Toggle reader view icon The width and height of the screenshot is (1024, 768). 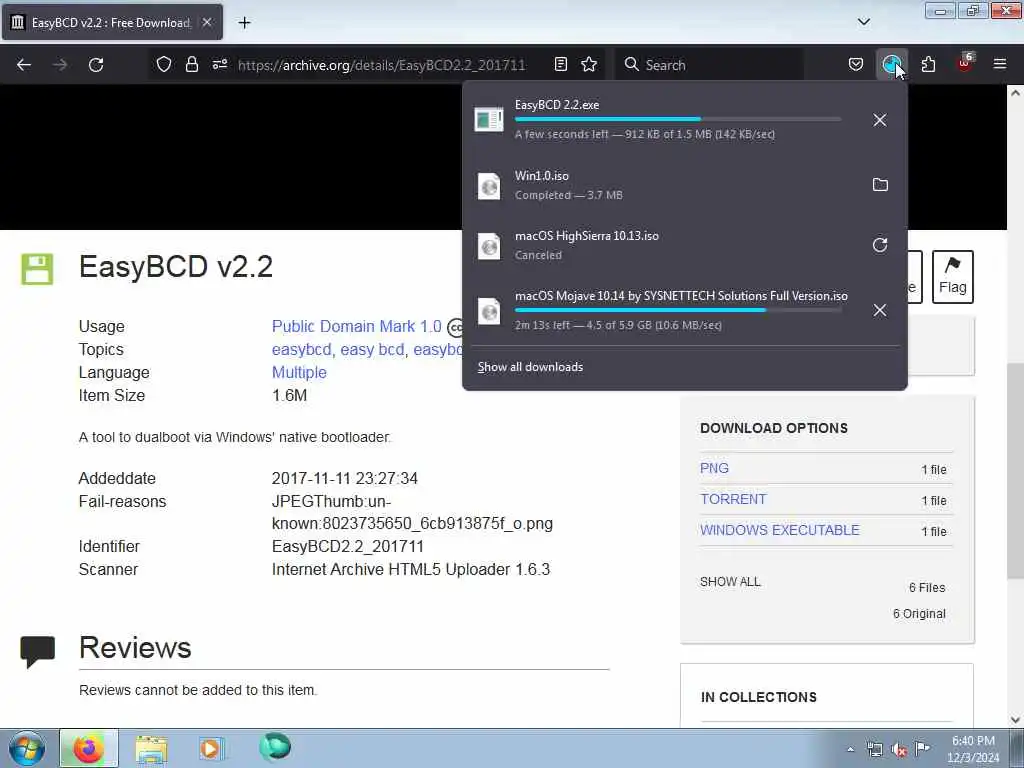click(560, 64)
